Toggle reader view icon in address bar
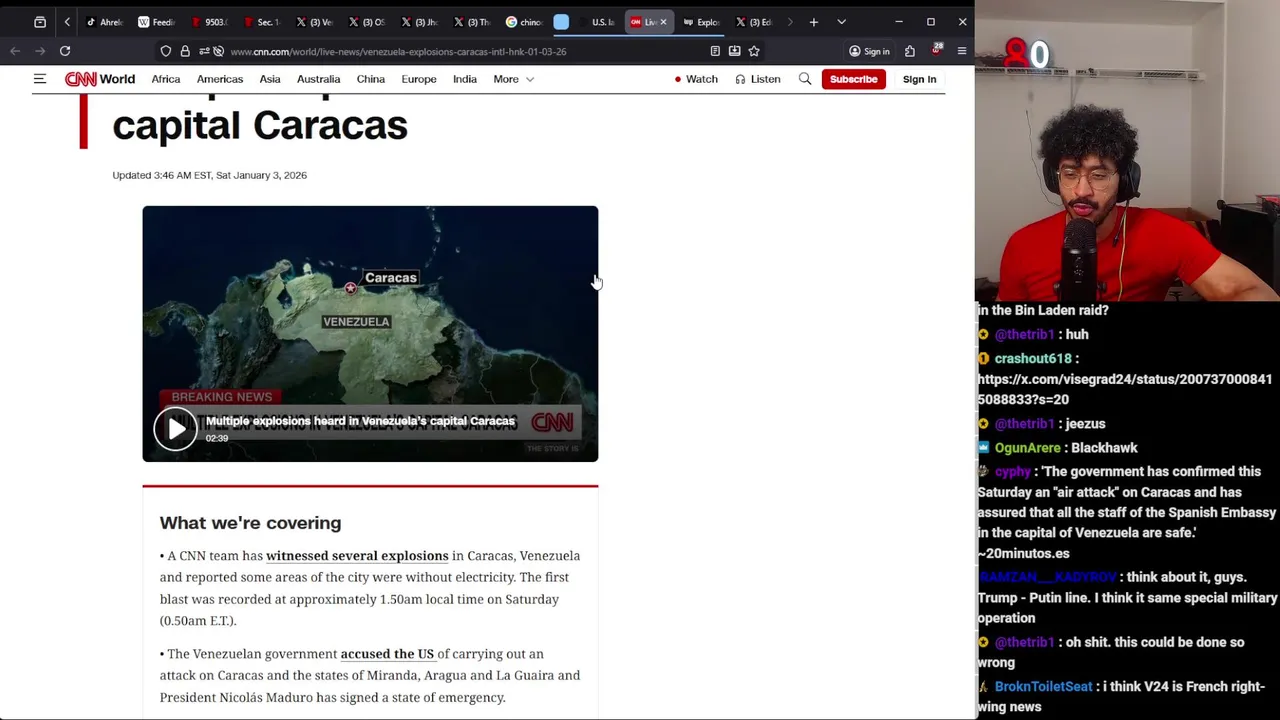 pyautogui.click(x=715, y=51)
